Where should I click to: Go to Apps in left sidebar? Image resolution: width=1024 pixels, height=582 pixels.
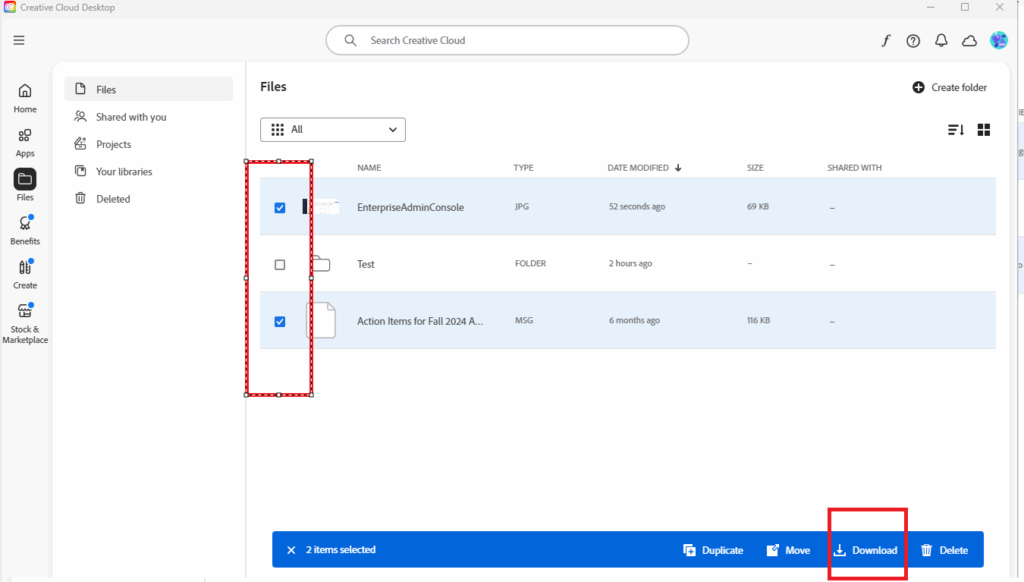pos(25,142)
